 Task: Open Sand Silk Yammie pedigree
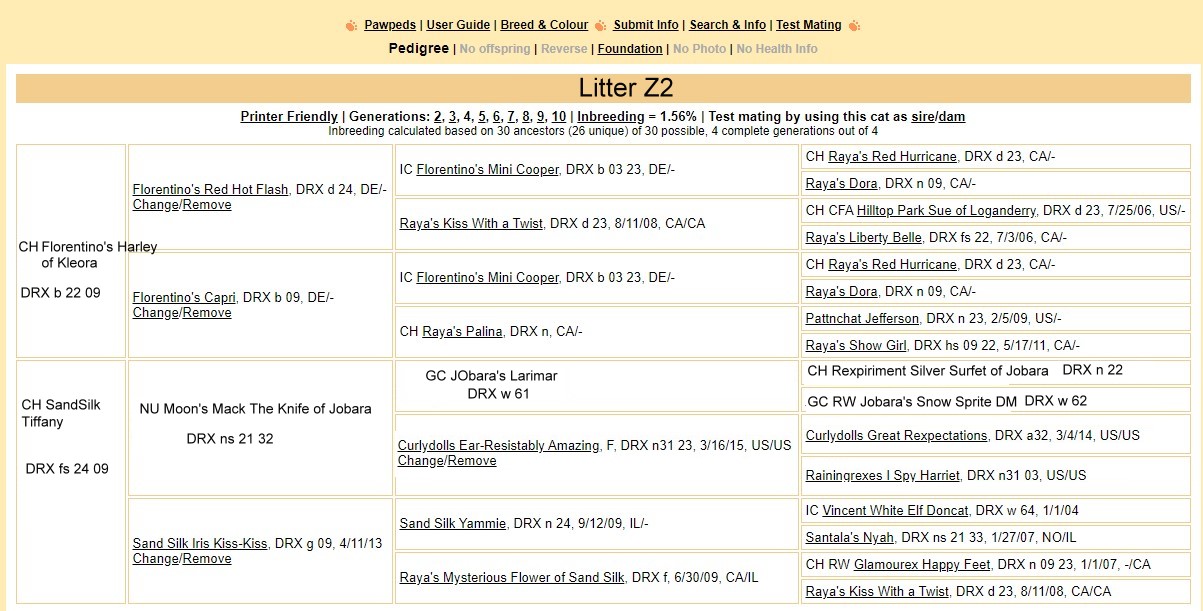pos(453,524)
